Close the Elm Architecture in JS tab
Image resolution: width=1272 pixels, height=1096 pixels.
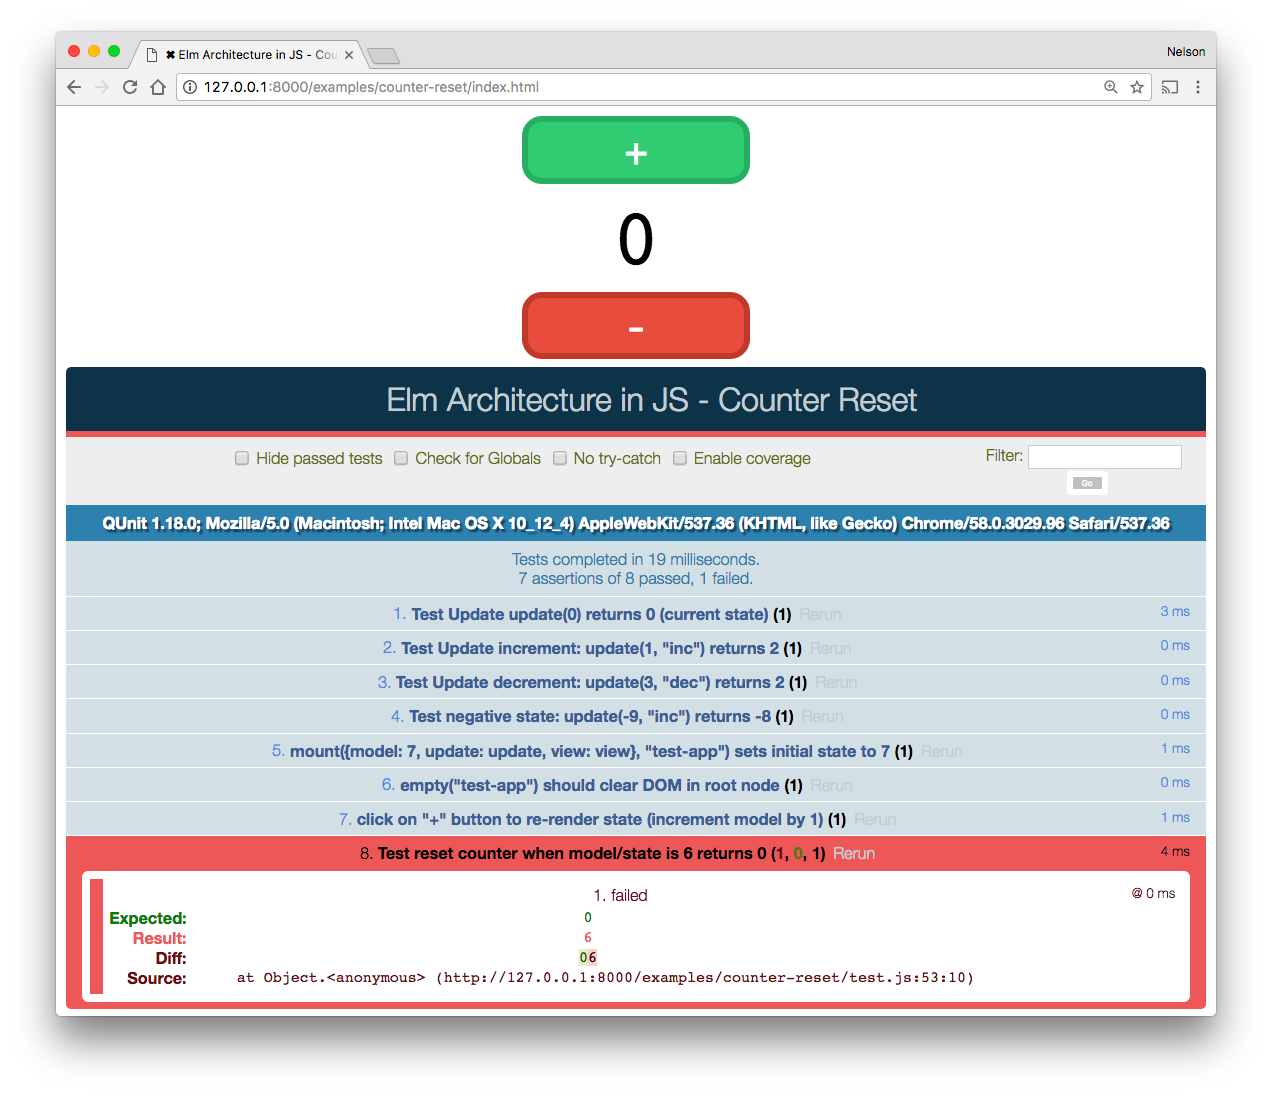(349, 55)
